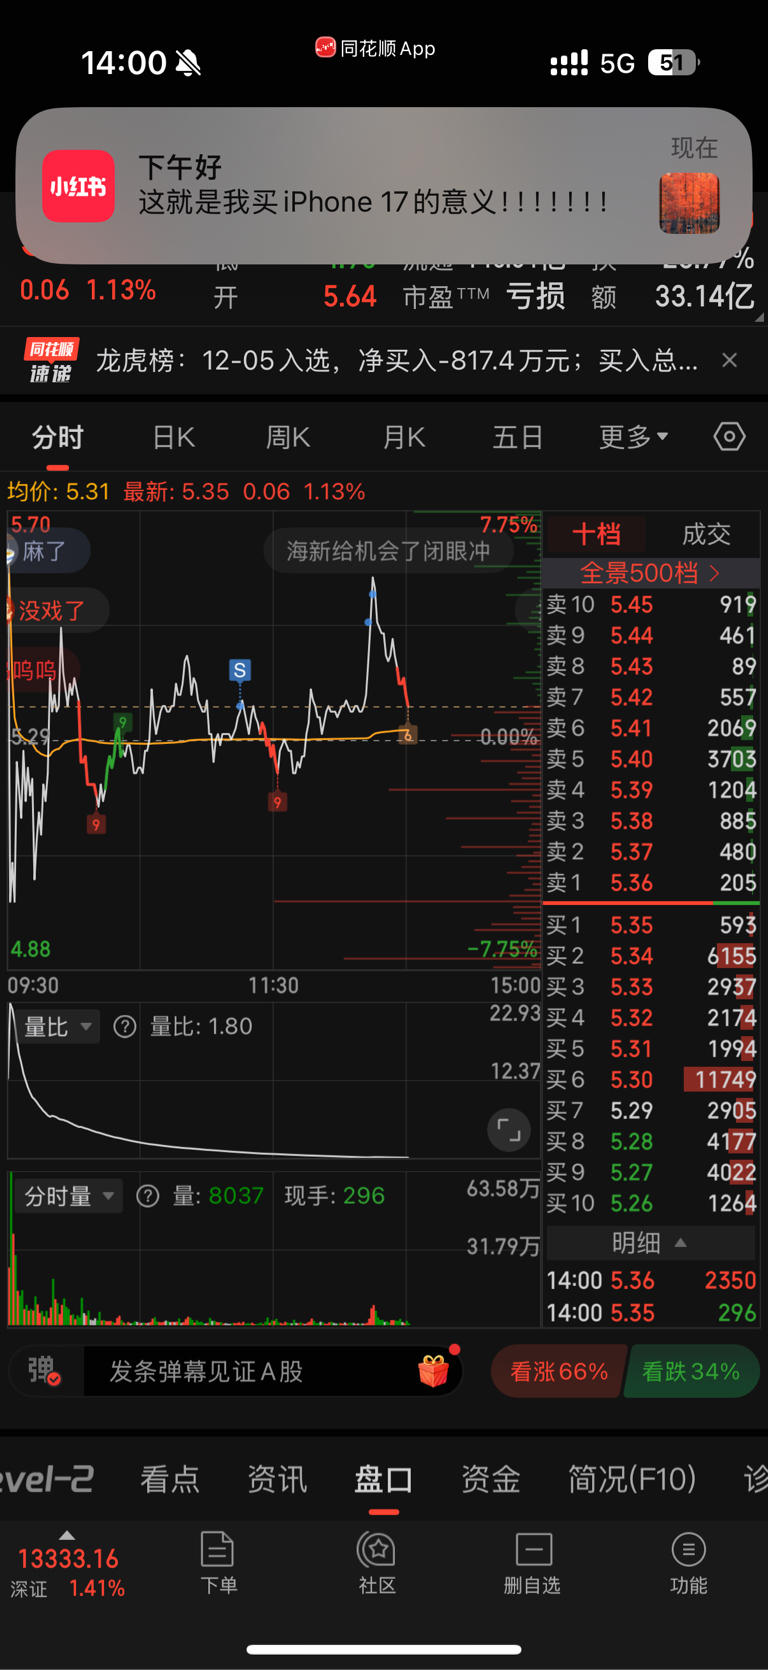Tap the 发条弹幕见证A股 comment field
768x1670 pixels.
250,1371
